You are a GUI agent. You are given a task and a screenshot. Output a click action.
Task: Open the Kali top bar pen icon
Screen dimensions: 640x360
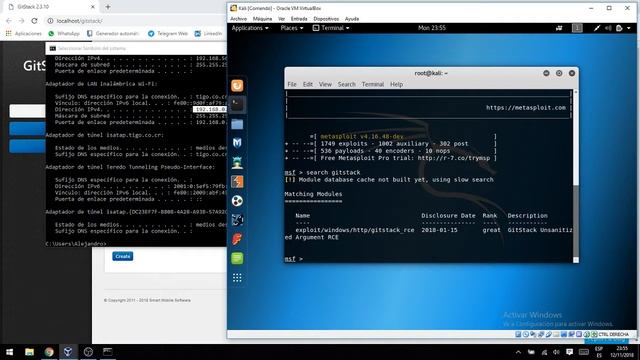(x=597, y=28)
